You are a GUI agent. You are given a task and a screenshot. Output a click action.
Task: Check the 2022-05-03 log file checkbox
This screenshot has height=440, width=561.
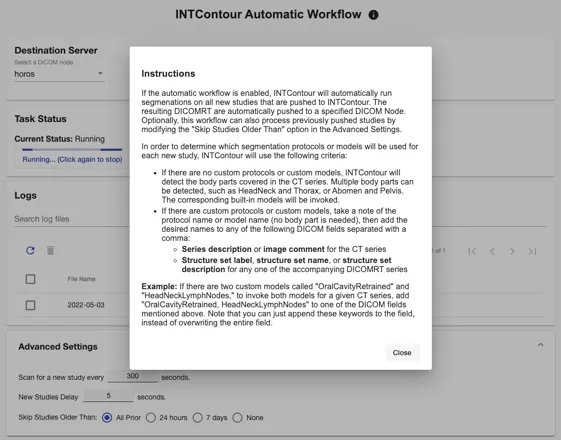[x=30, y=305]
